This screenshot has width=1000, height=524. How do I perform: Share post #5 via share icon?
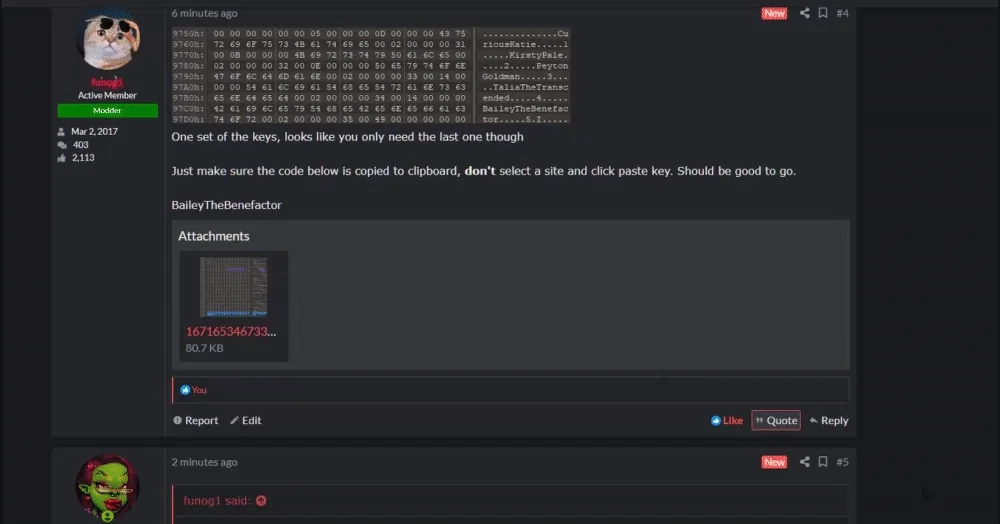click(x=804, y=462)
